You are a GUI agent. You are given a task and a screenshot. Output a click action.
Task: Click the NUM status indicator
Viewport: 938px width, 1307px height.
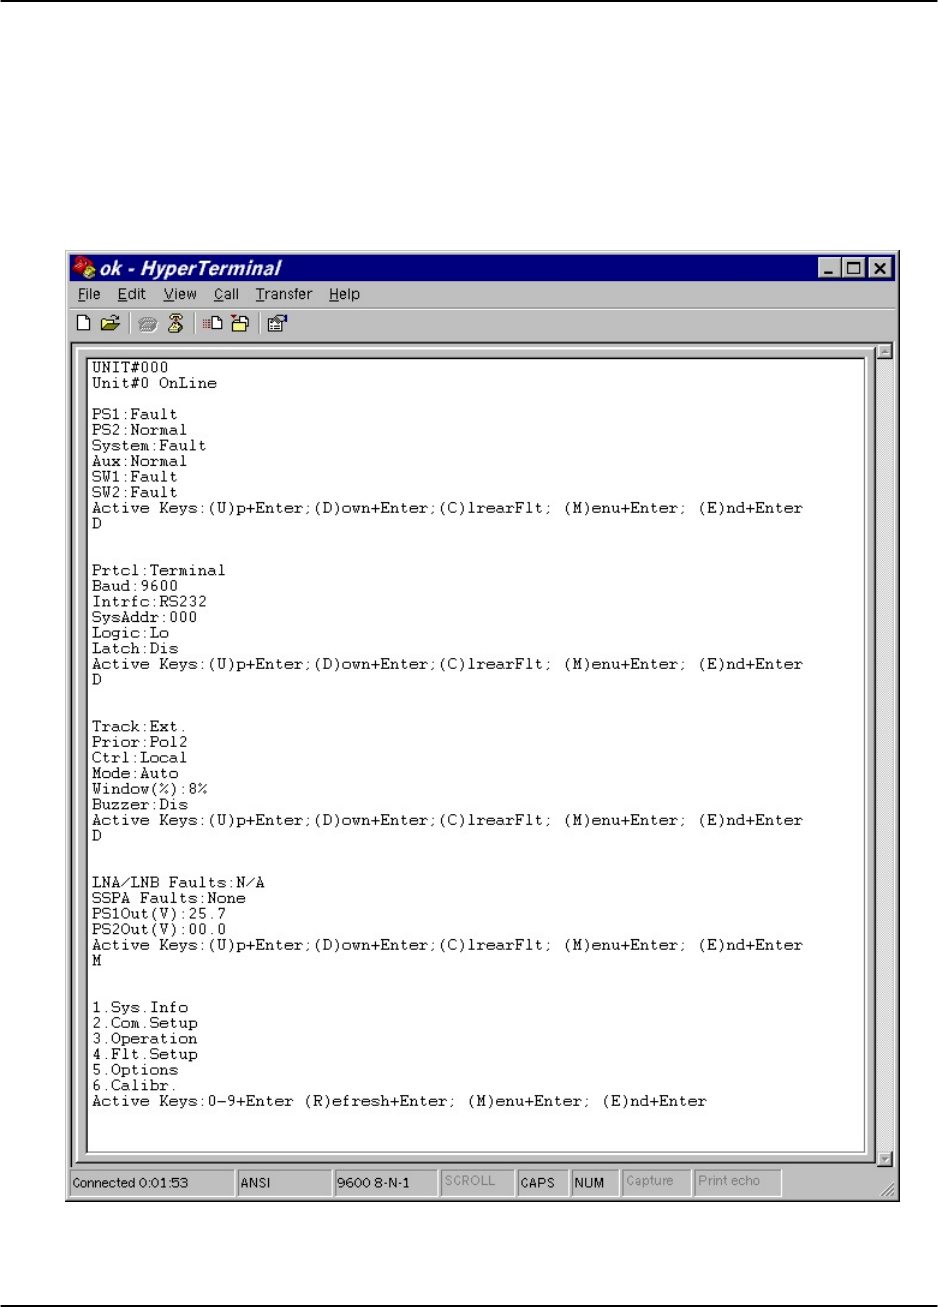595,1183
